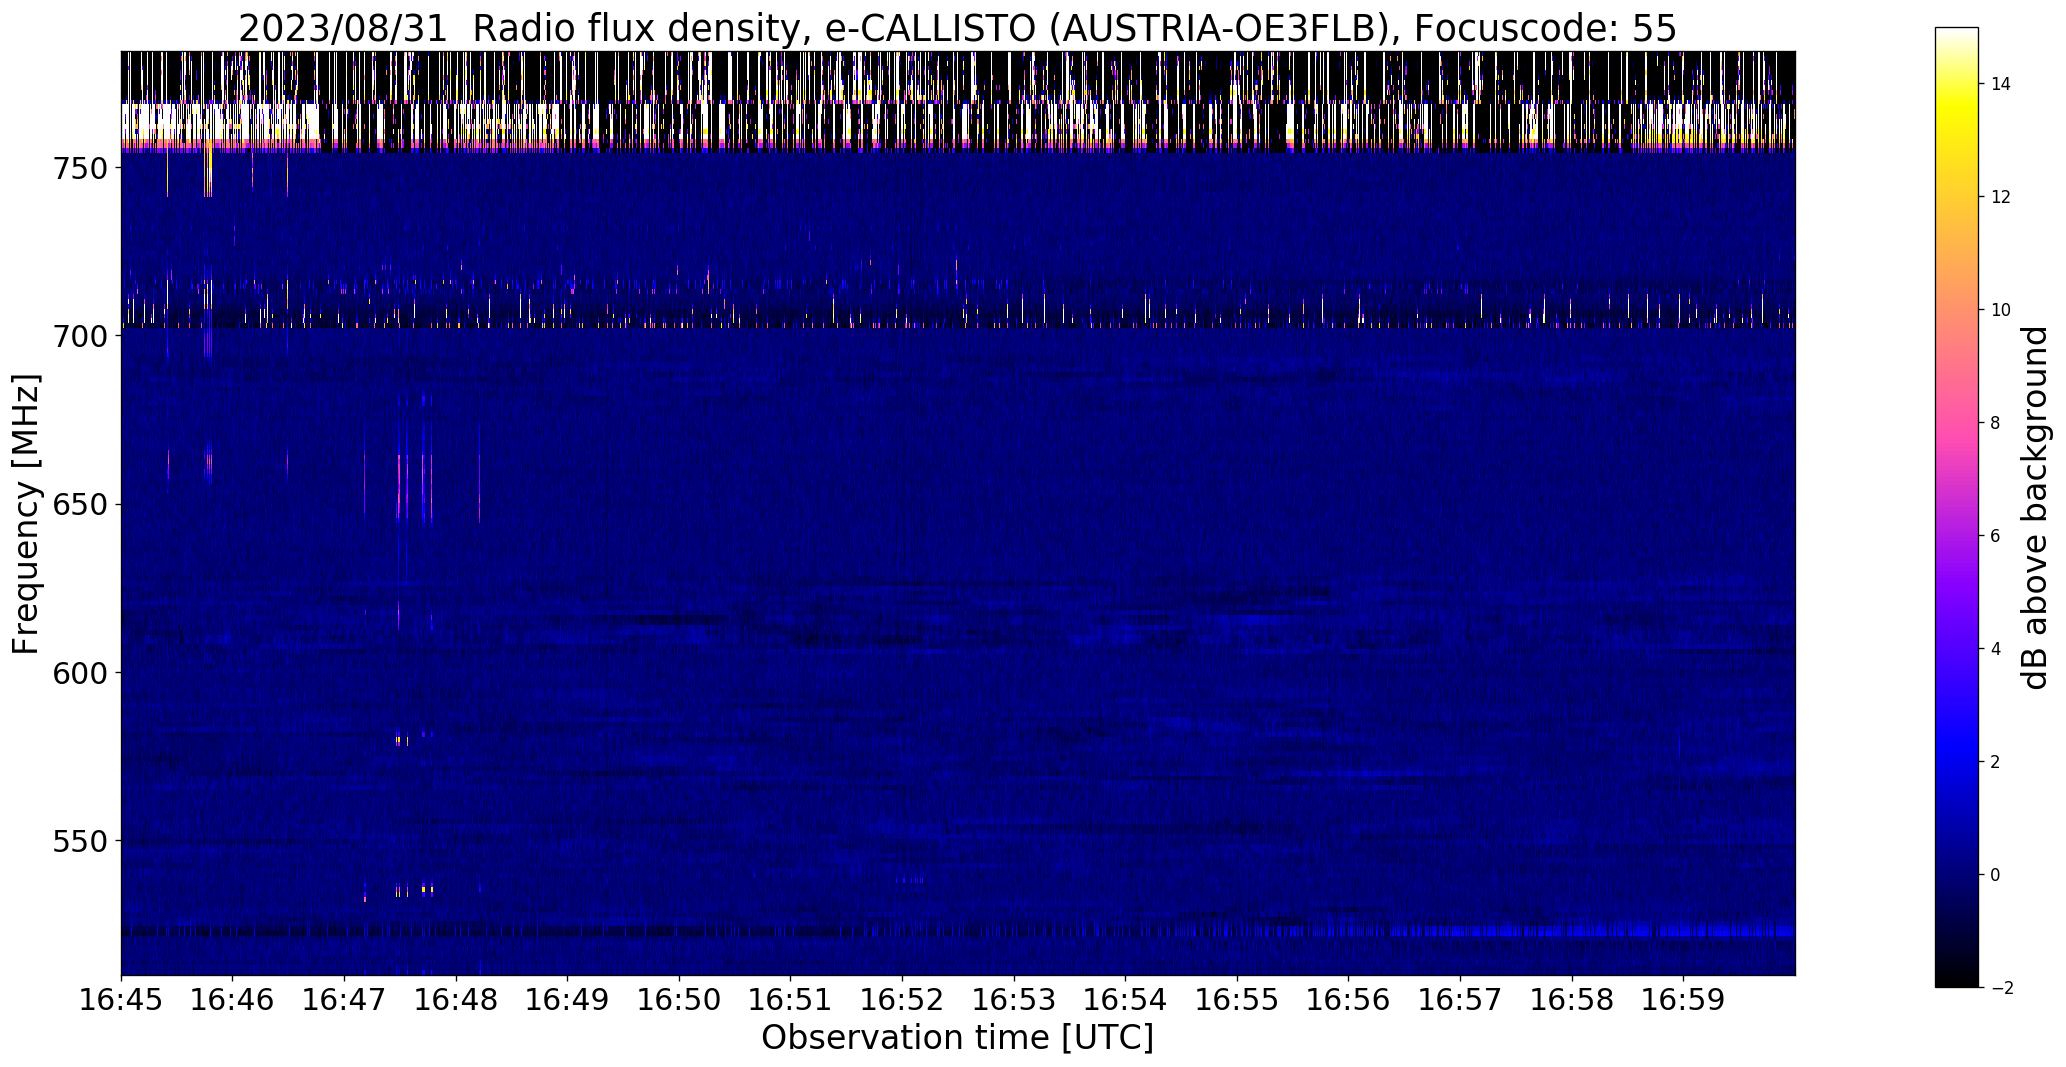Click the plot title mentioning AUSTRIA-OE3FLB
Screen dimensions: 2066x1067
tap(957, 29)
